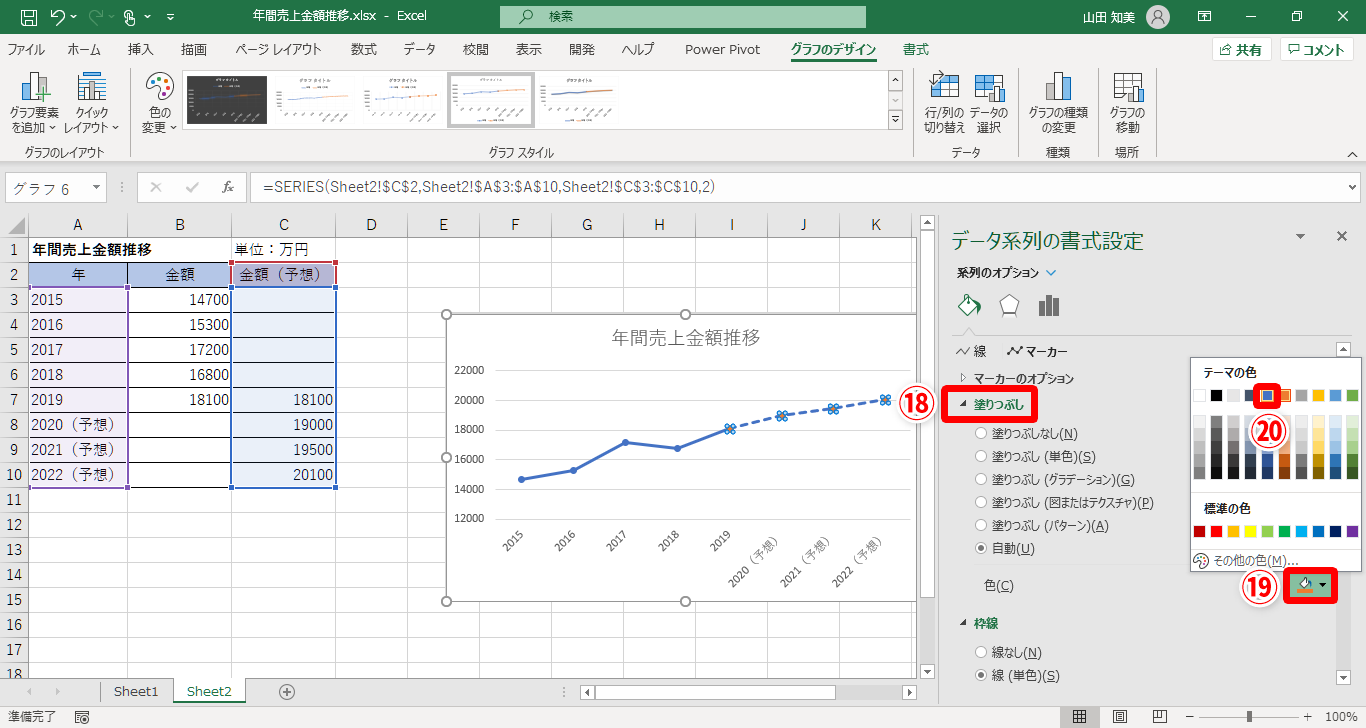Viewport: 1366px width, 728px height.
Task: Open グラフ要素を追加 (Add Chart Element)
Action: coord(35,104)
